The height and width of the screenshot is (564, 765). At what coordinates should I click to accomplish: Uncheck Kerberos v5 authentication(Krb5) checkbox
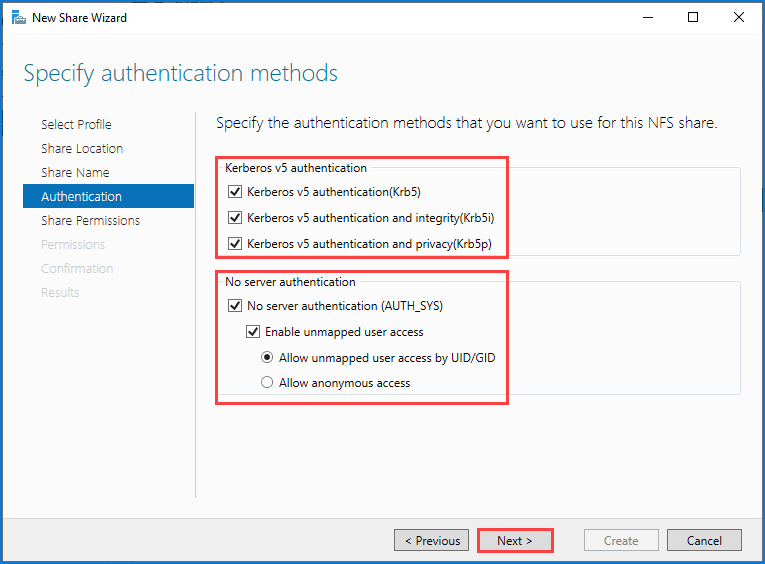click(235, 192)
